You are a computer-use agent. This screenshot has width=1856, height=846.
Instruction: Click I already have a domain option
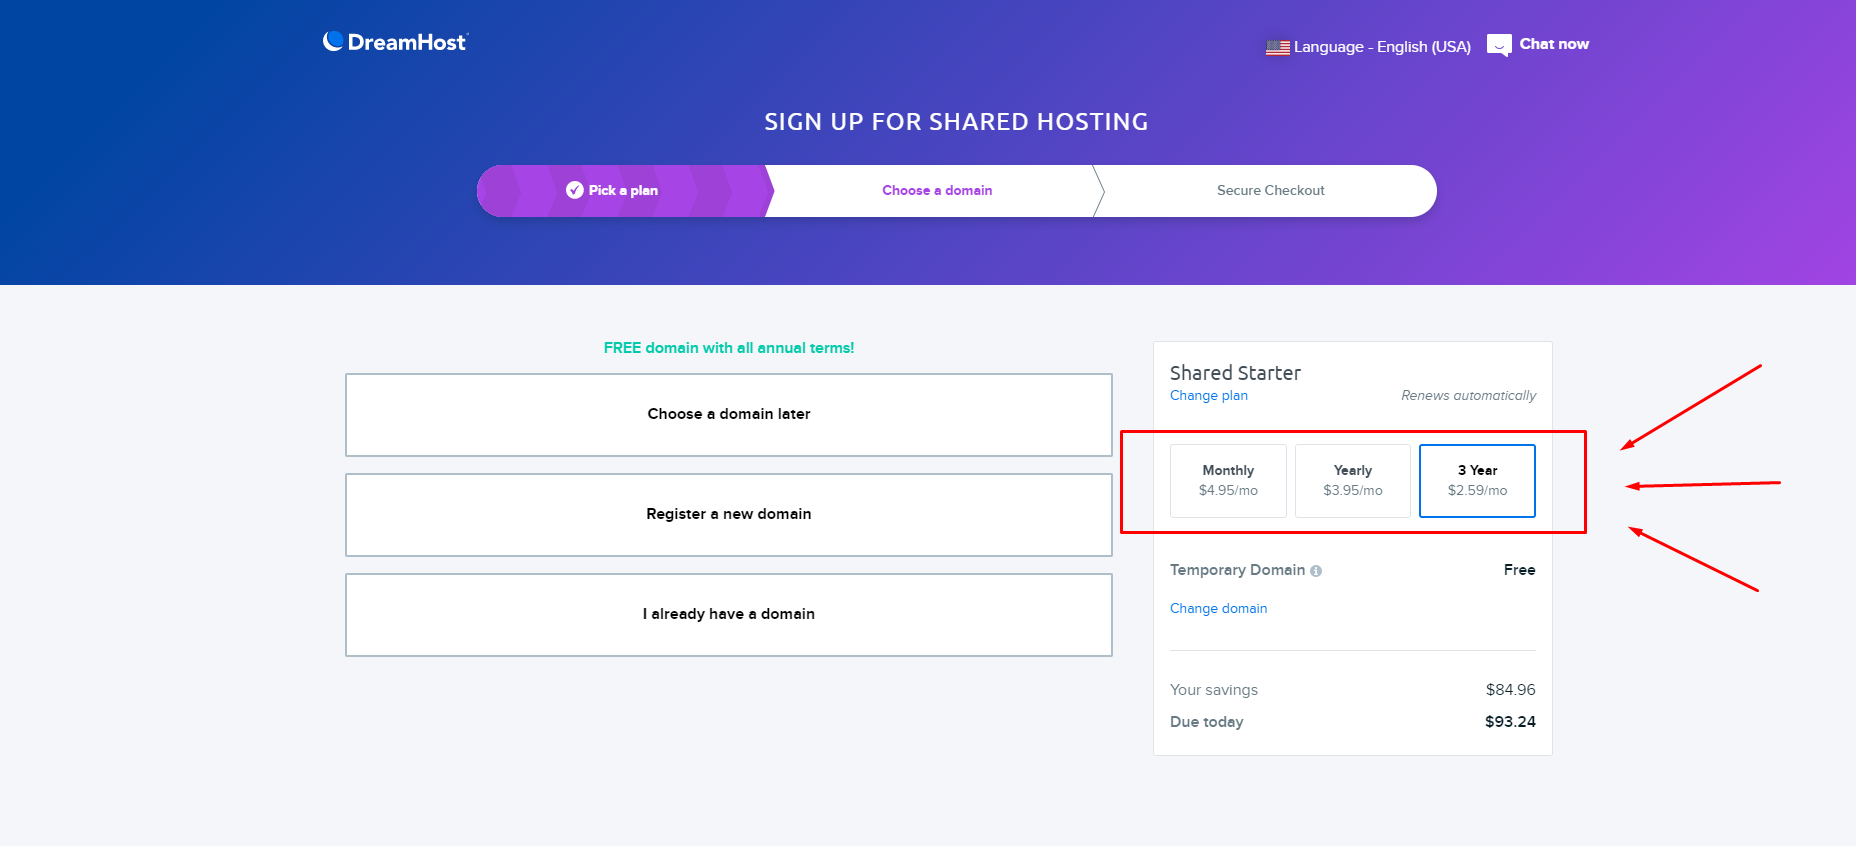pyautogui.click(x=729, y=615)
